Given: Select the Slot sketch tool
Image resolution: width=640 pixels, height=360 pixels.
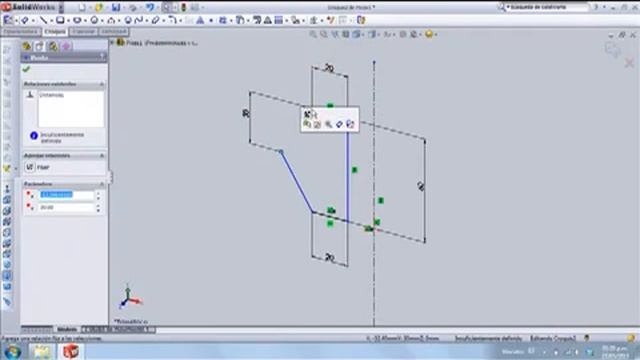Looking at the screenshot, I should 77,20.
